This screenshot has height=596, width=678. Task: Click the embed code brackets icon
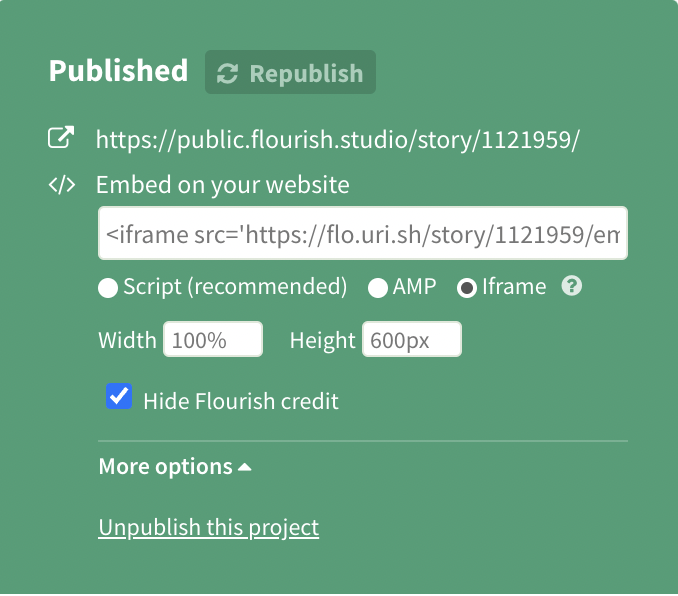point(61,185)
